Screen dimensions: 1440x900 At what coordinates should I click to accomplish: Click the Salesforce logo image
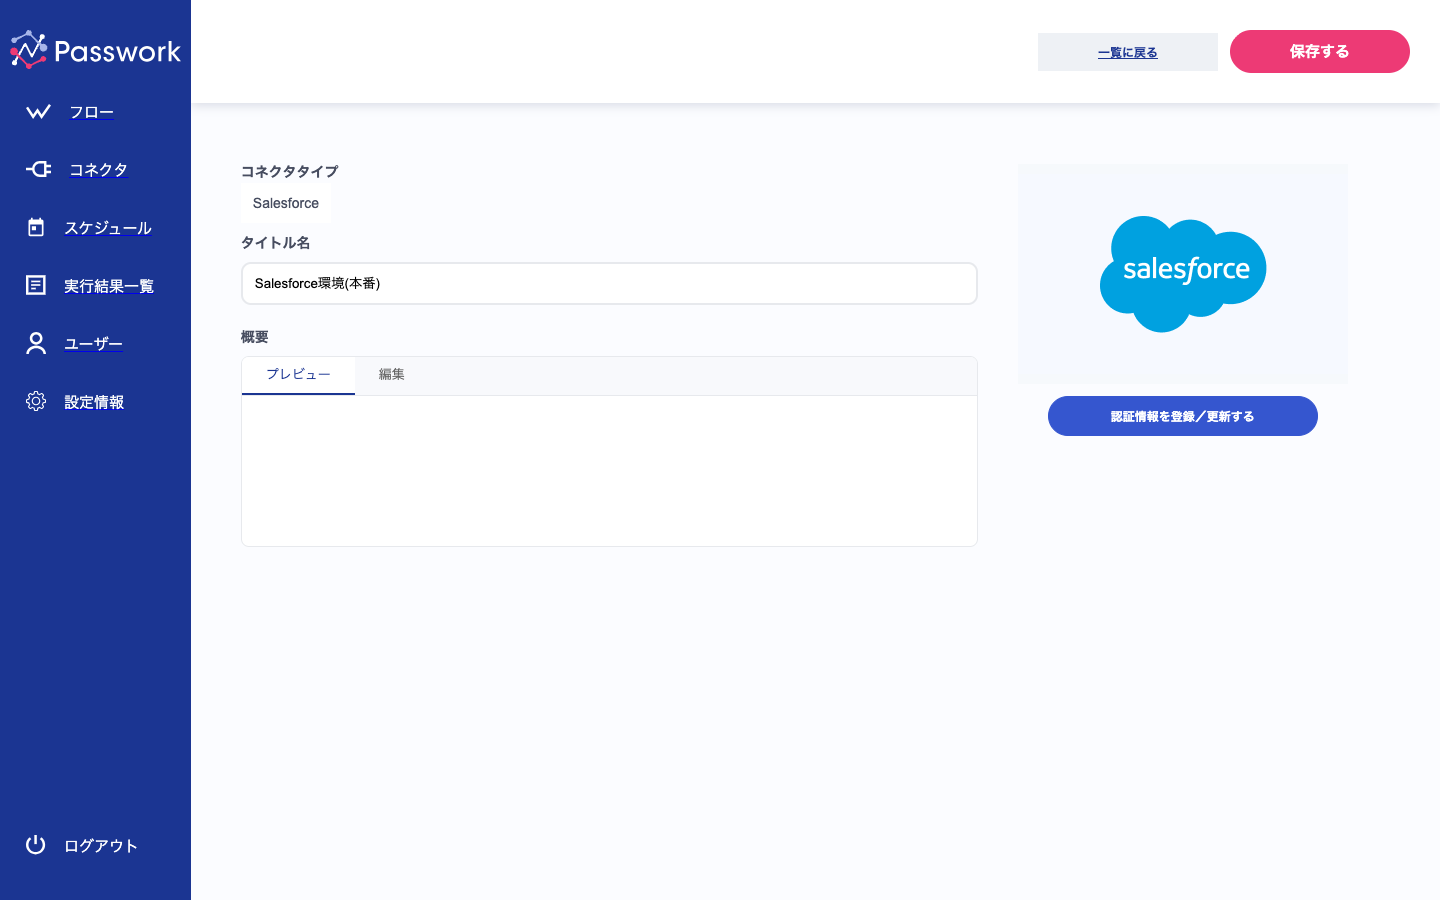(1183, 274)
